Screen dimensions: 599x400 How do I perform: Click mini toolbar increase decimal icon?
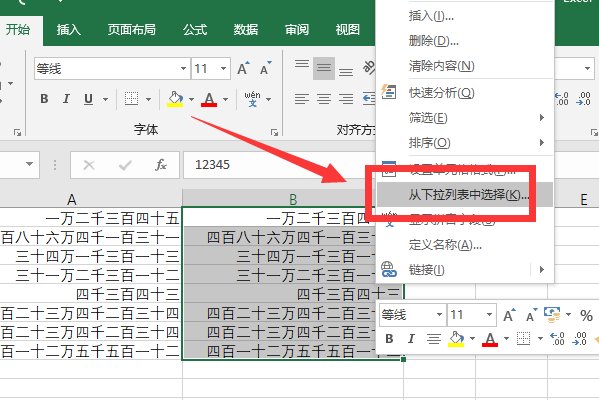557,338
